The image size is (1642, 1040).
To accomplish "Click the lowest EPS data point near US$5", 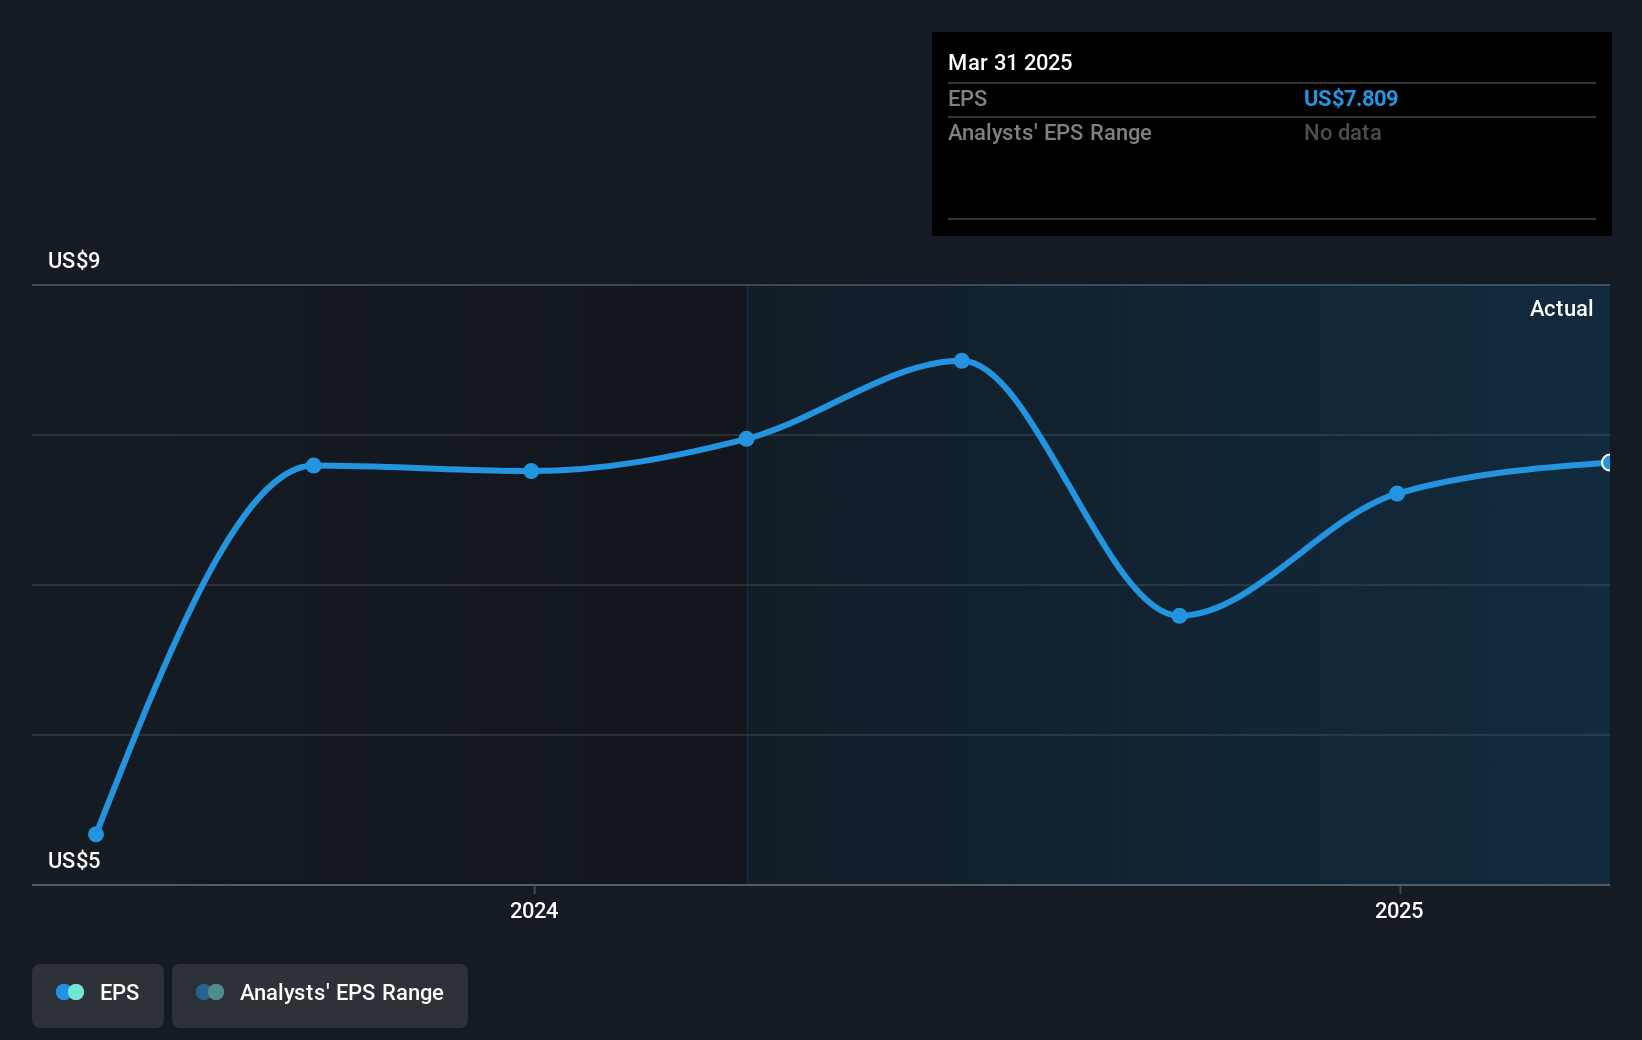I will point(96,834).
